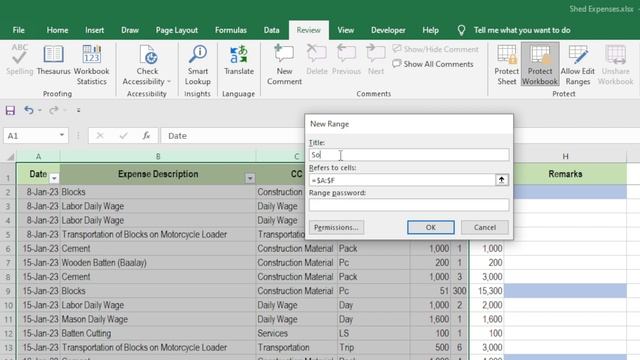
Task: Switch to the Insert tab
Action: [x=94, y=30]
